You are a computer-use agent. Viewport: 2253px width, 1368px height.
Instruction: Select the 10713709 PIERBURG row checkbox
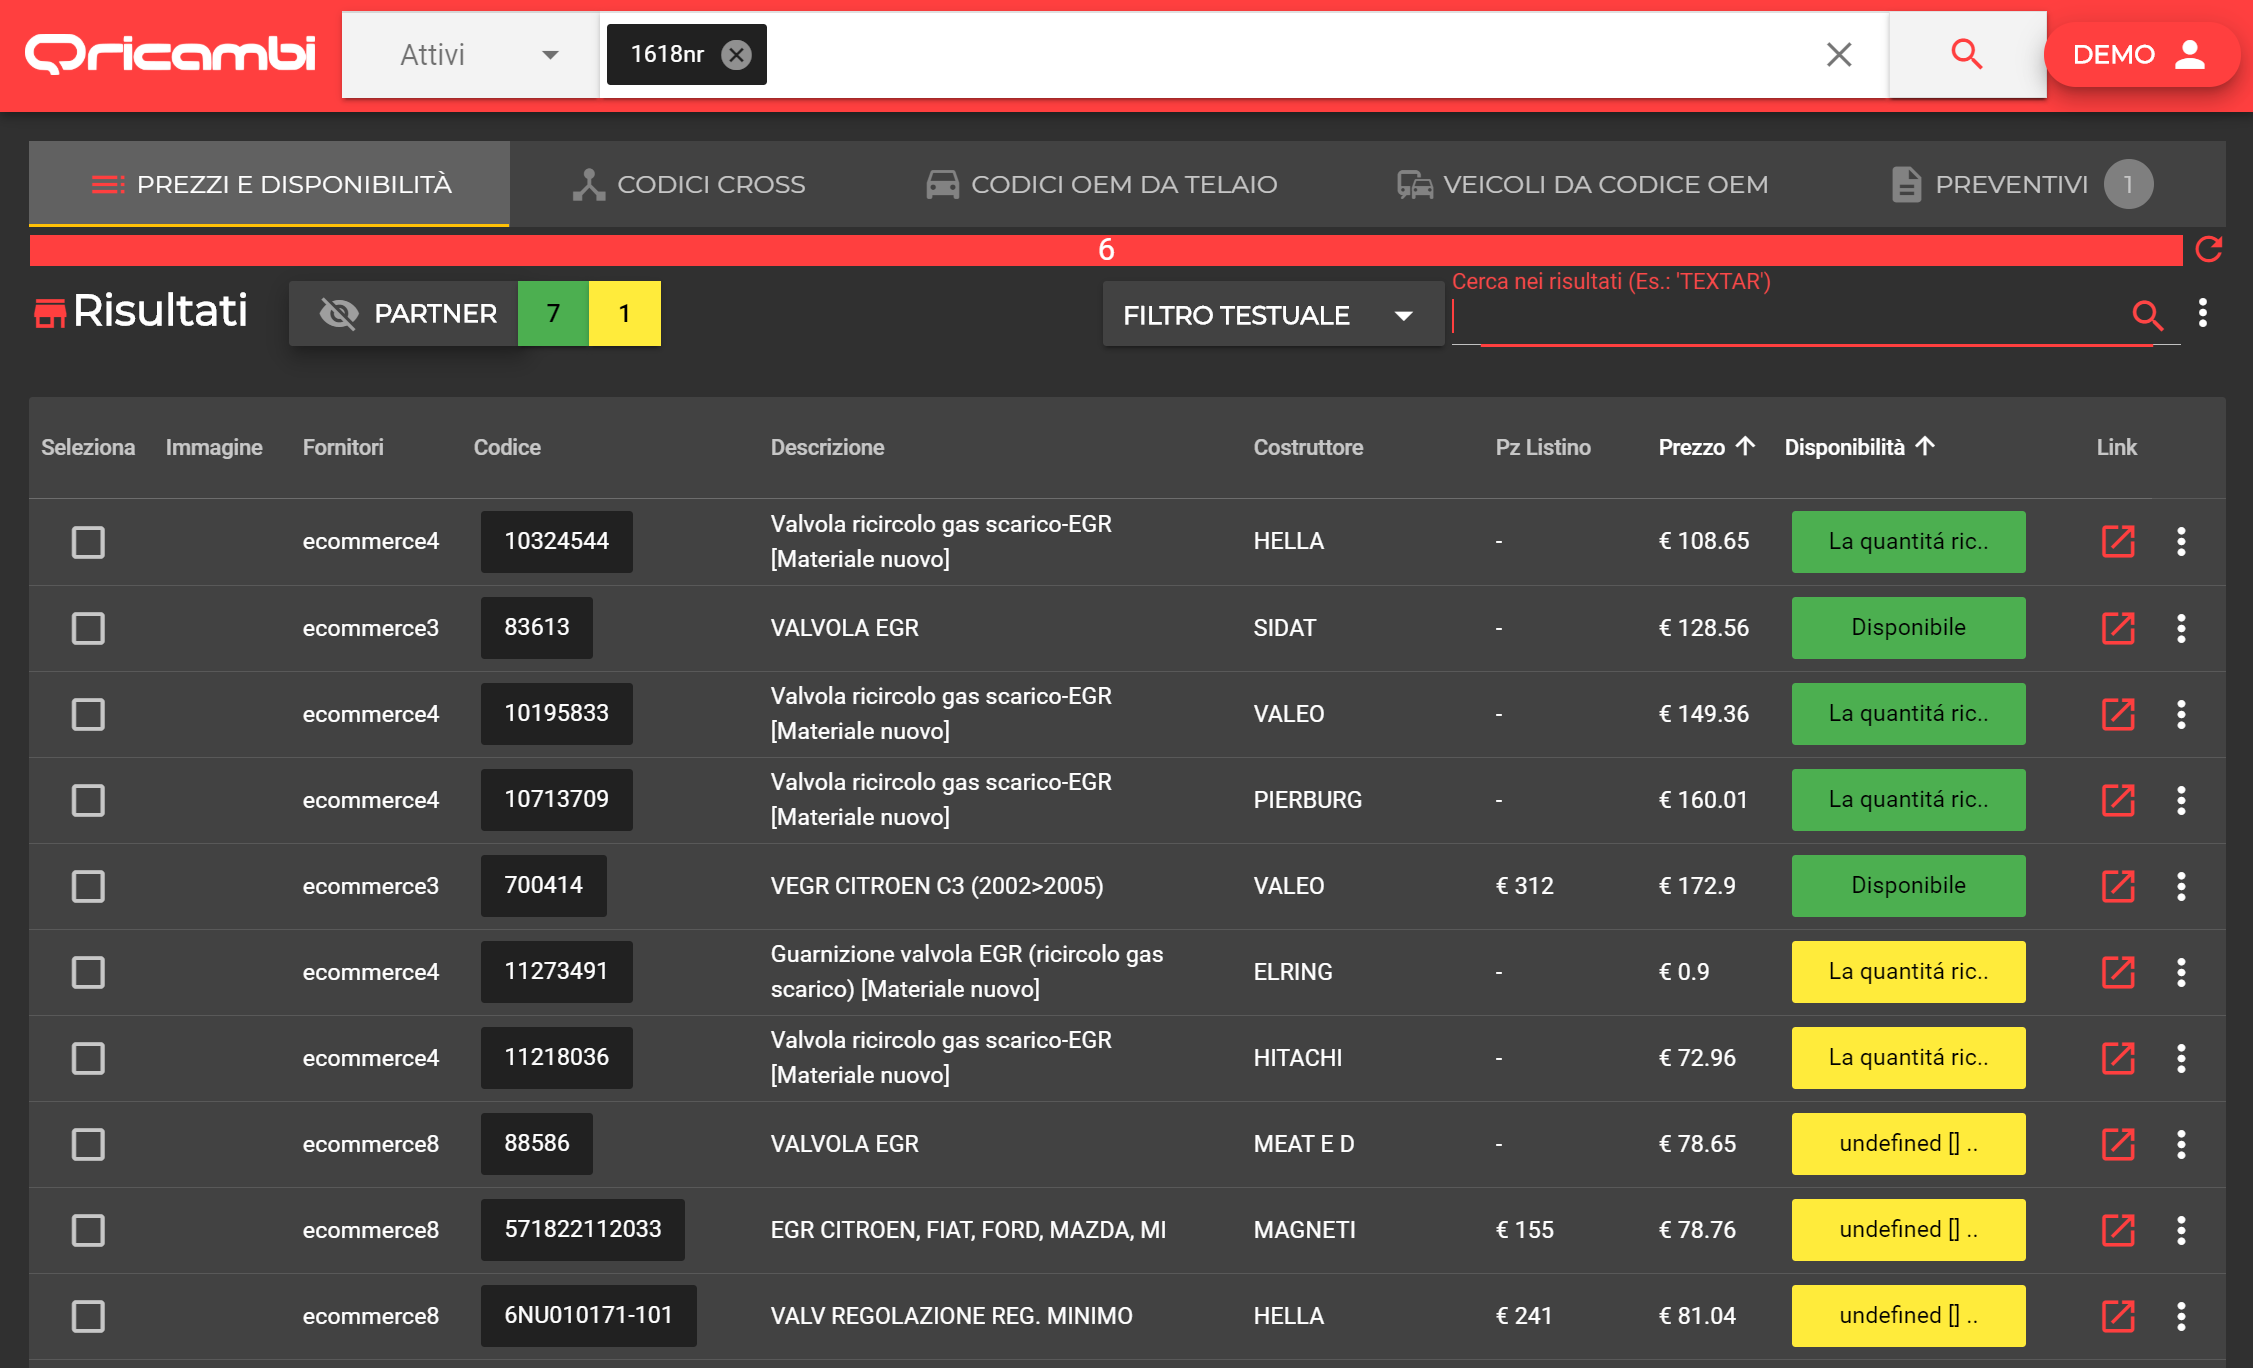pyautogui.click(x=88, y=800)
